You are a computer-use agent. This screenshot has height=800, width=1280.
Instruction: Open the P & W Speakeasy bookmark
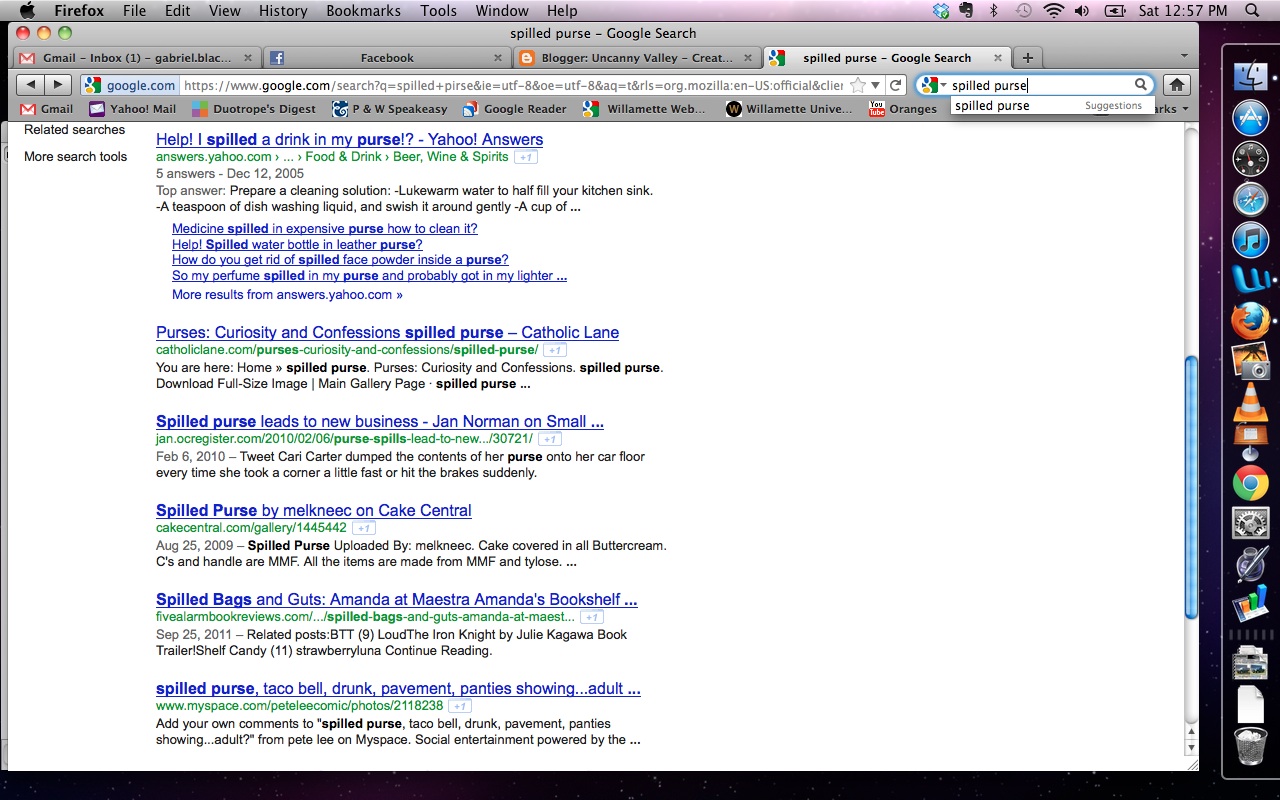pos(390,109)
